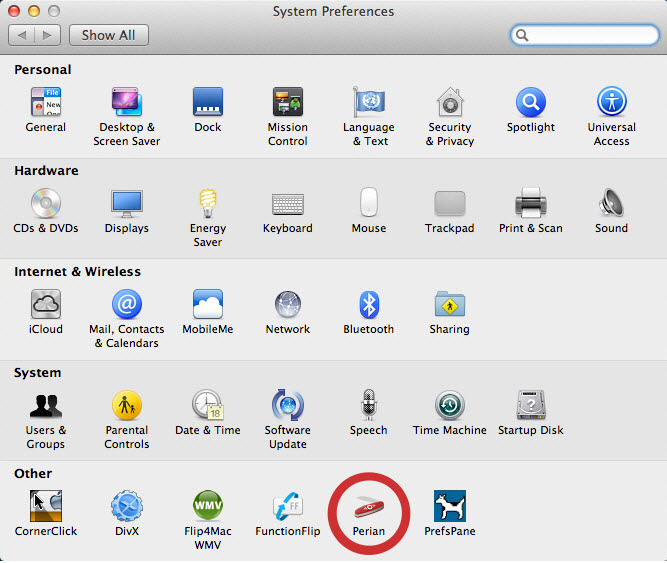Open the PrefsPane dog icon
Screen dimensions: 667x563
450,506
